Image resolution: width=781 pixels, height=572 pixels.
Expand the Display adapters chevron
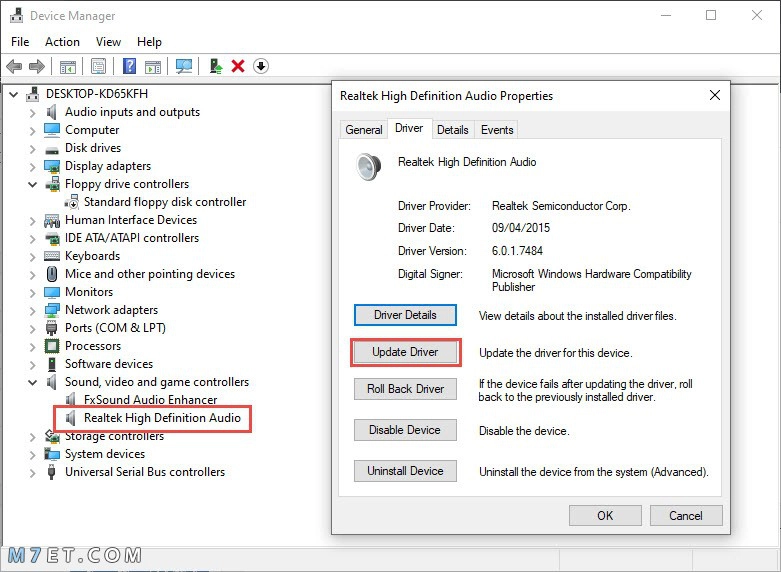(x=32, y=166)
